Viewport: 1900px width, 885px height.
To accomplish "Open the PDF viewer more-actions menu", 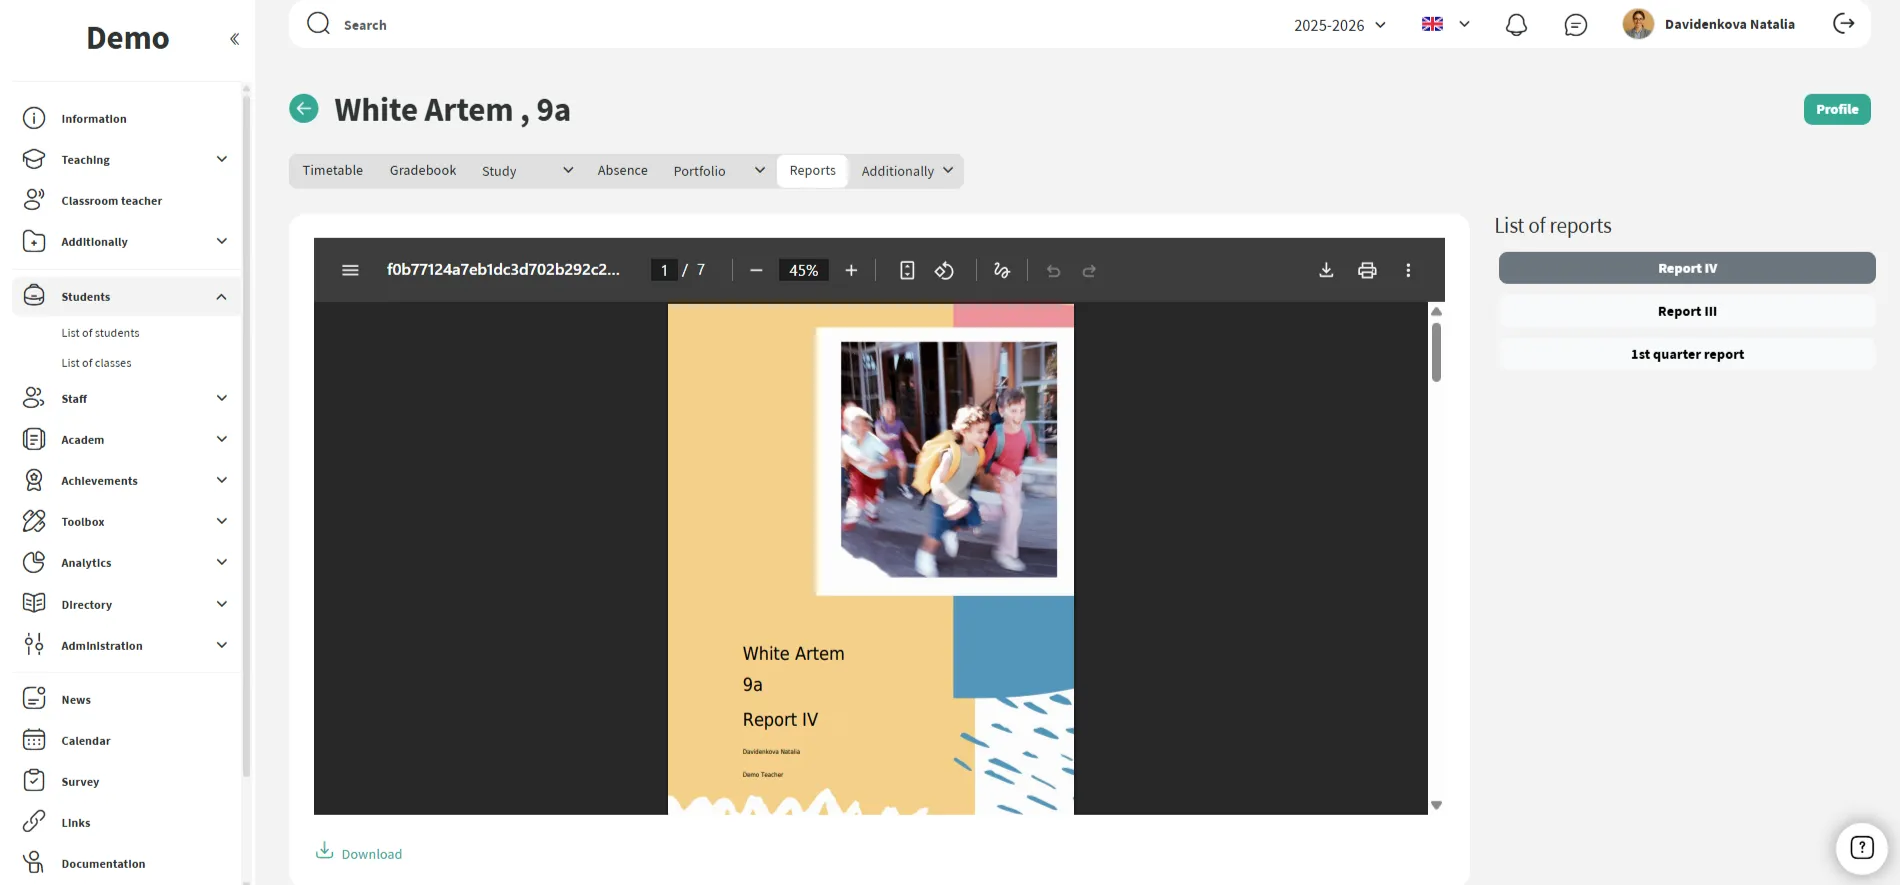I will coord(1408,270).
